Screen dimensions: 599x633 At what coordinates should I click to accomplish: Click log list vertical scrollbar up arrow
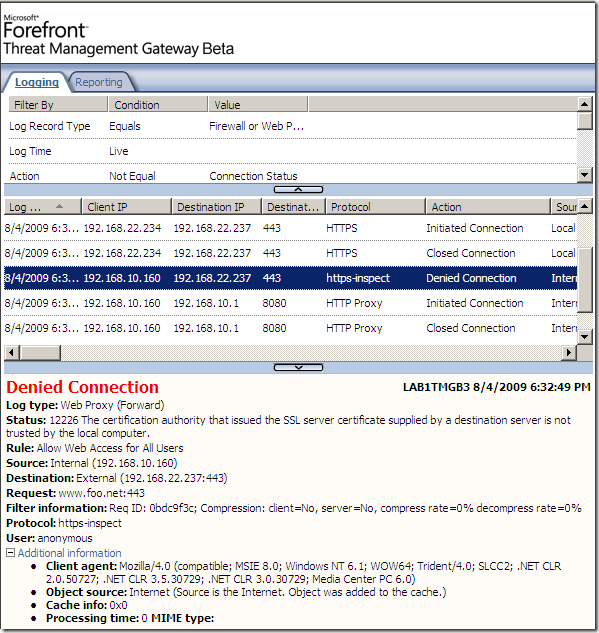(584, 207)
